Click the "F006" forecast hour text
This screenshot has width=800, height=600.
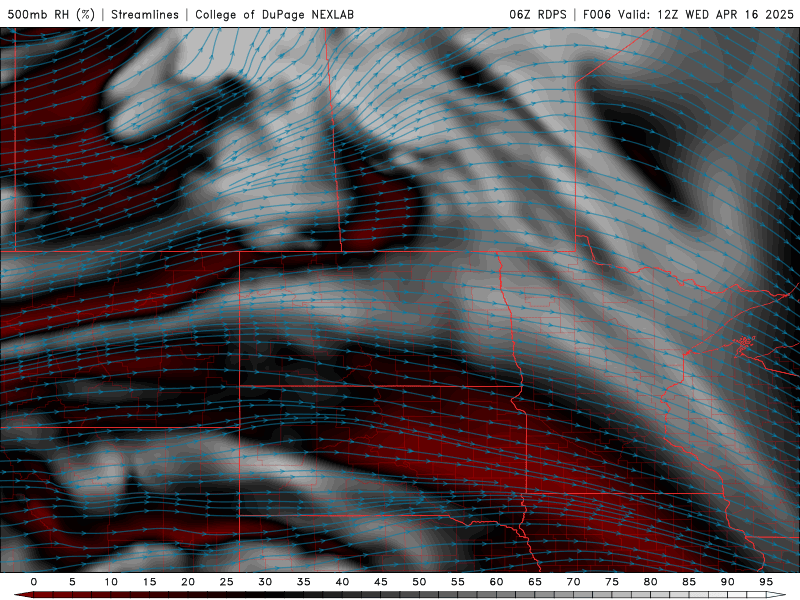[x=596, y=14]
